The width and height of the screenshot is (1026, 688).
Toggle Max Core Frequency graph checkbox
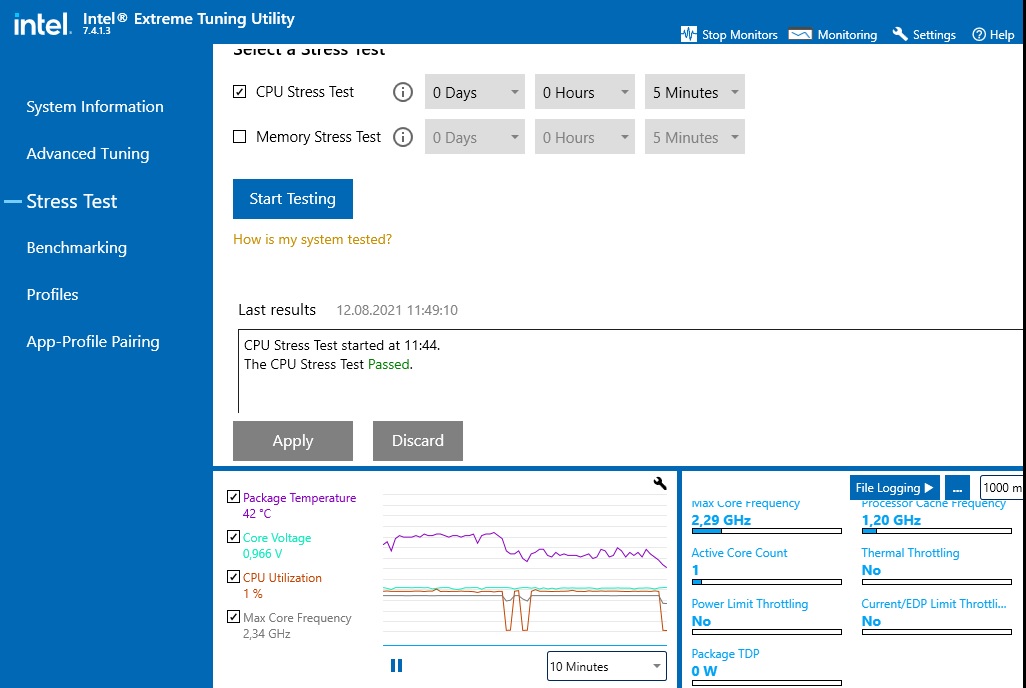point(233,617)
